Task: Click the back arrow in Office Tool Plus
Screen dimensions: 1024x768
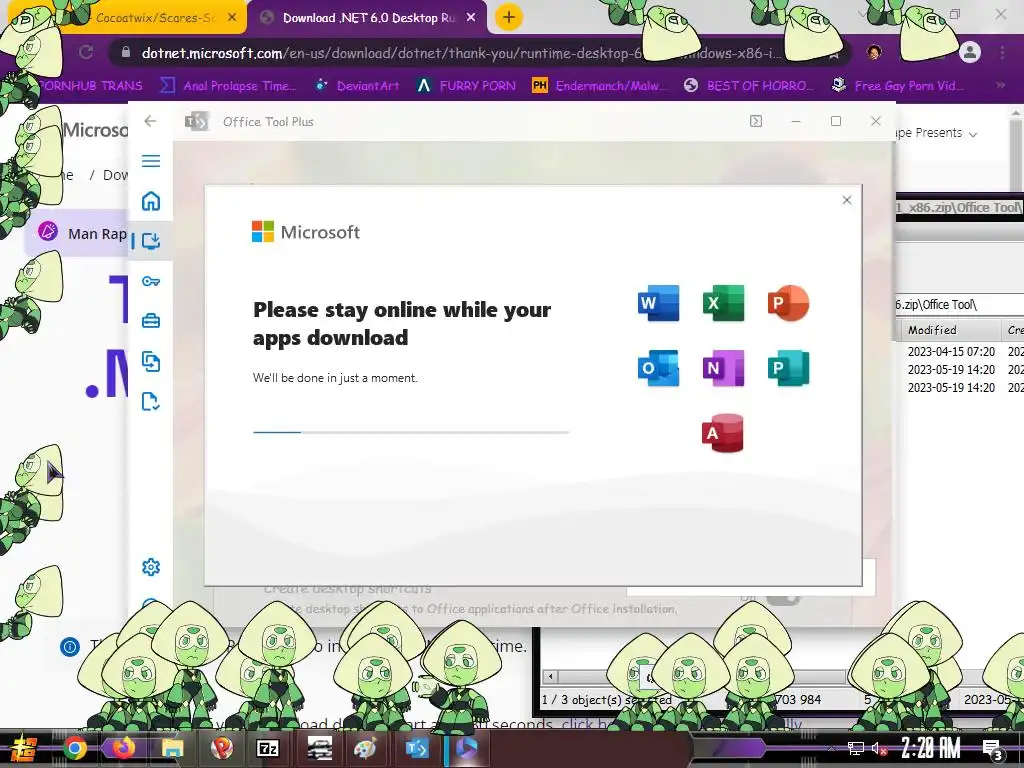Action: click(x=150, y=121)
